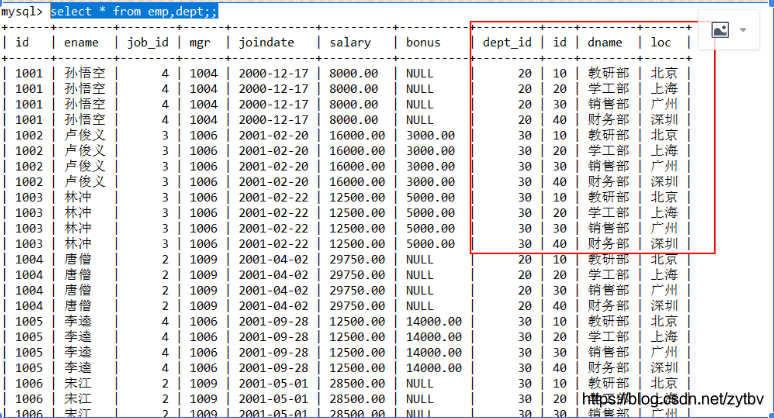Click the highlighted query select * from emp,dept;;
774x418 pixels.
pyautogui.click(x=134, y=11)
